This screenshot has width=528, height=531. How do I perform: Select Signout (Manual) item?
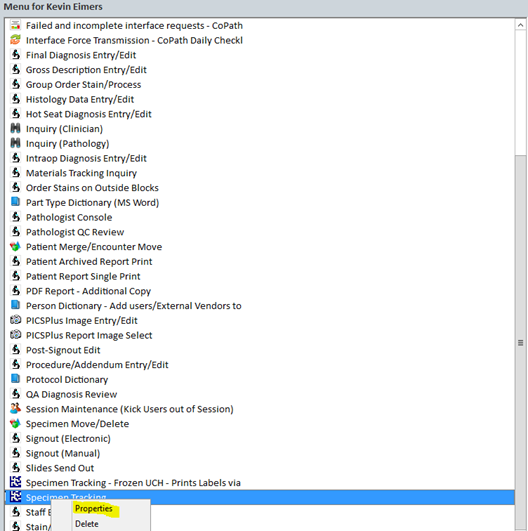point(63,453)
